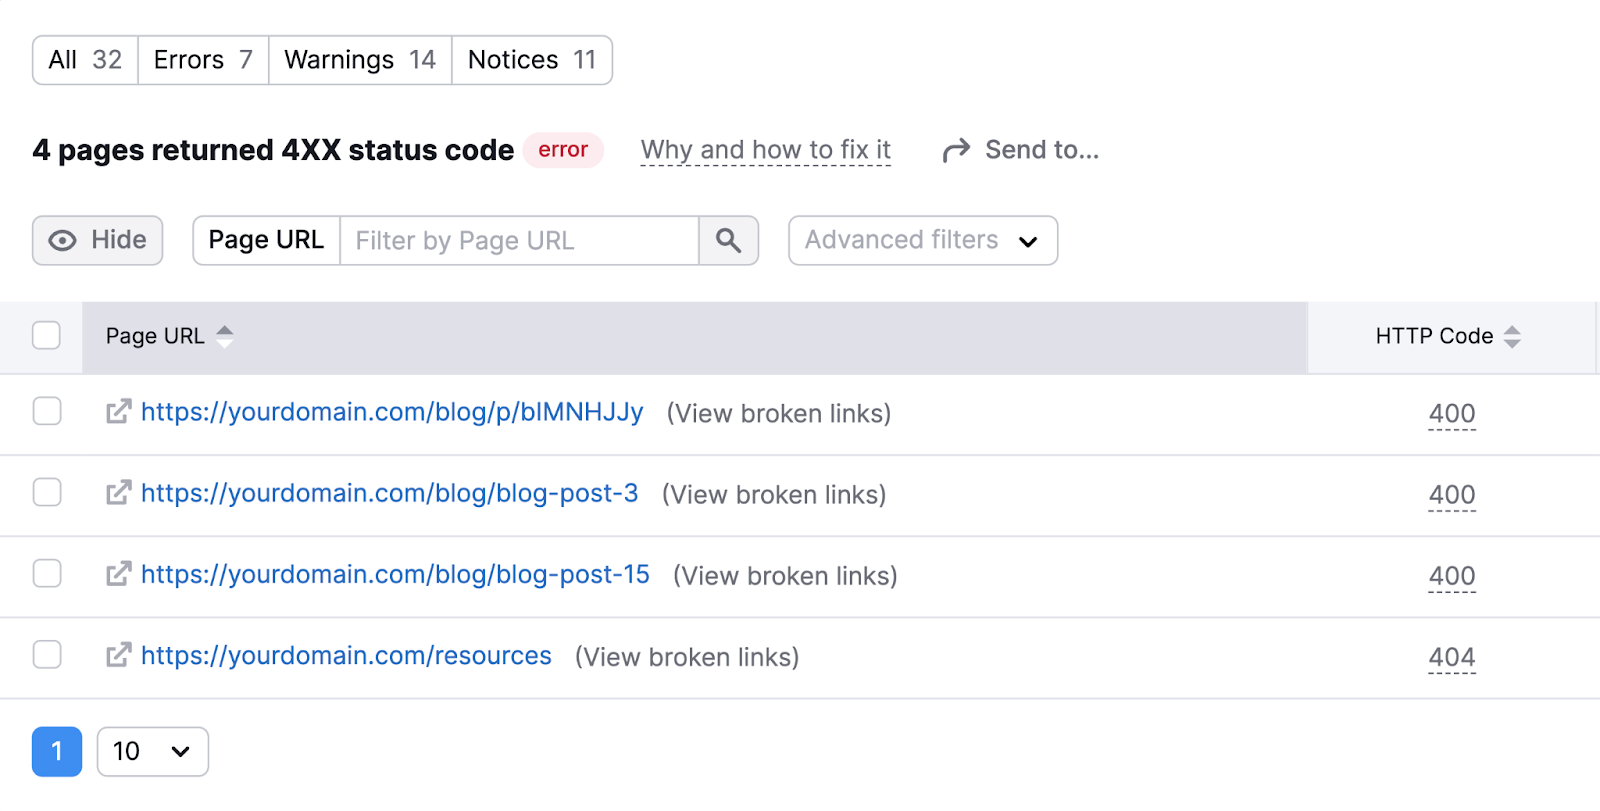Click the search magnifier icon button
This screenshot has height=811, width=1600.
tap(728, 241)
